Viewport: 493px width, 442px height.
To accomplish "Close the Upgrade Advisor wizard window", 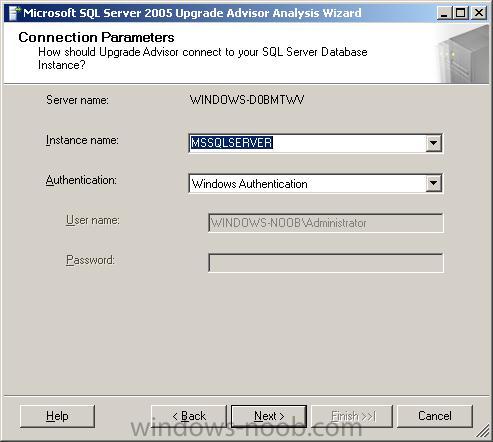I will point(479,13).
